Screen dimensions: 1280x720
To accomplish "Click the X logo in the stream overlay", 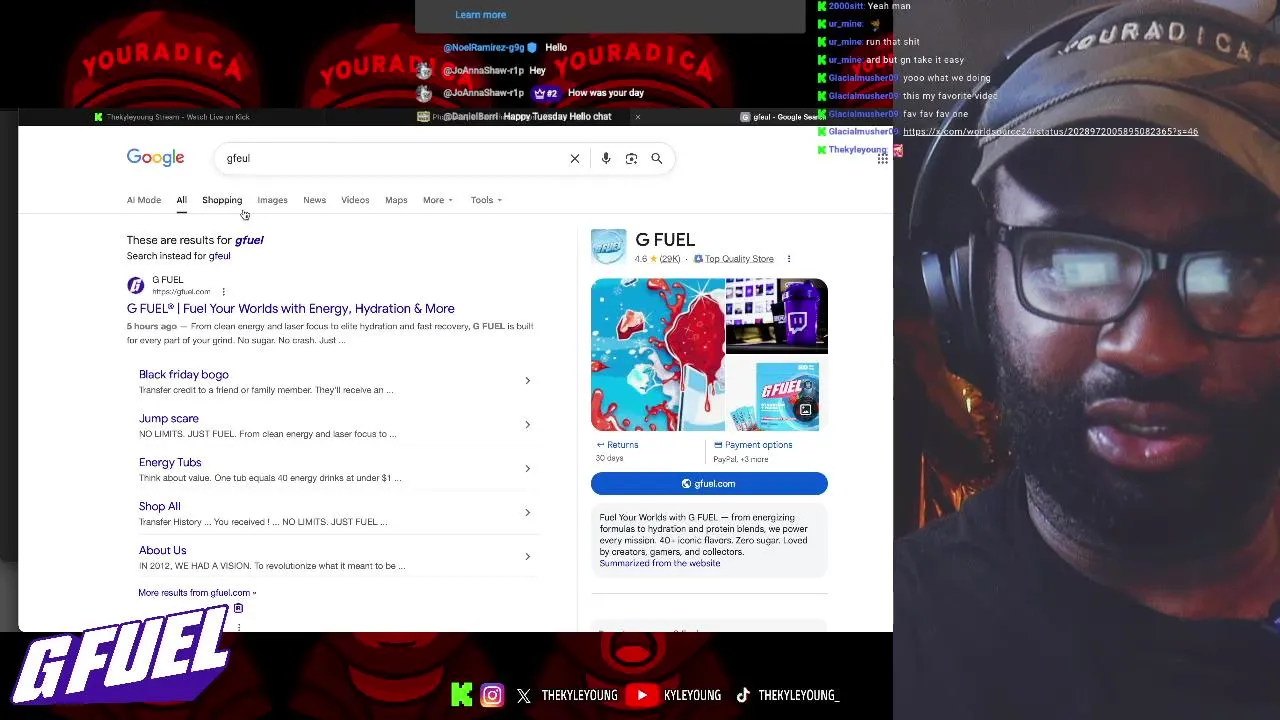I will pos(524,695).
